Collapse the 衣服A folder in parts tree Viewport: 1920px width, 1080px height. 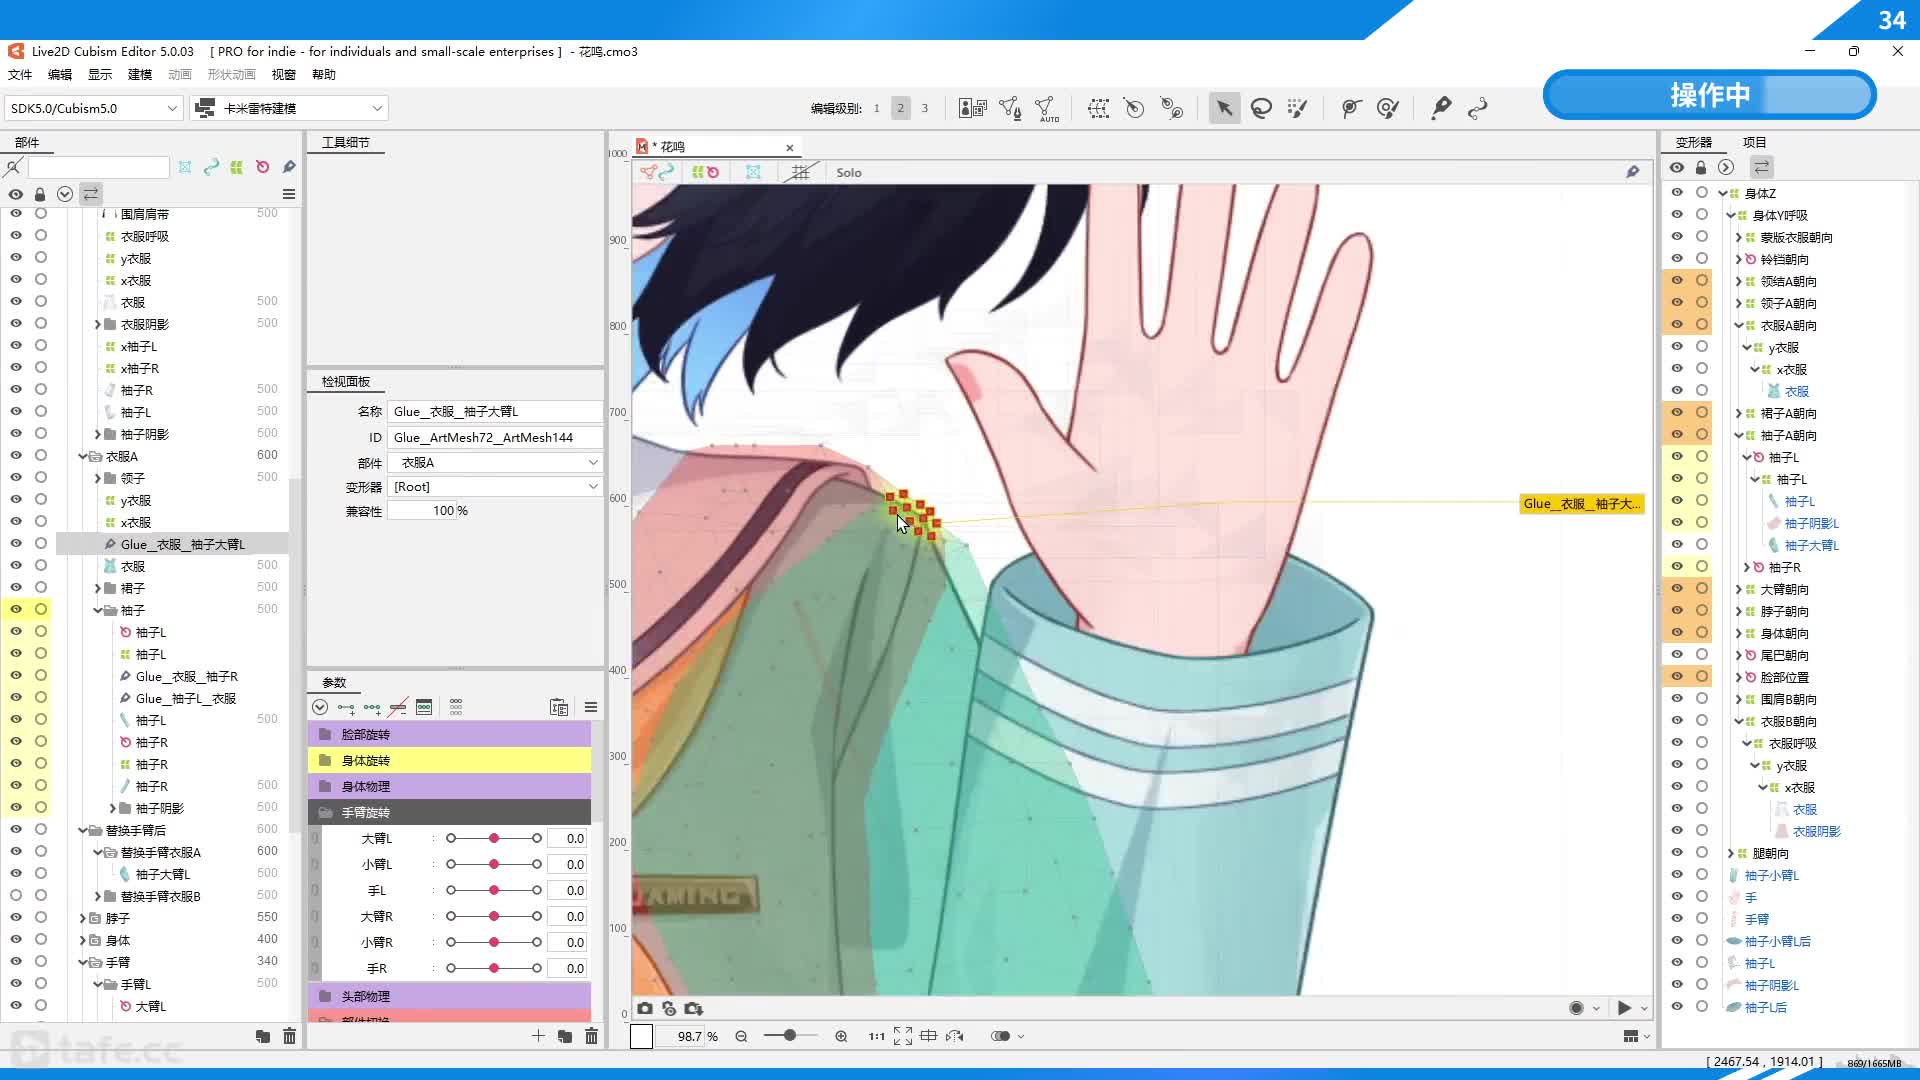pyautogui.click(x=83, y=456)
